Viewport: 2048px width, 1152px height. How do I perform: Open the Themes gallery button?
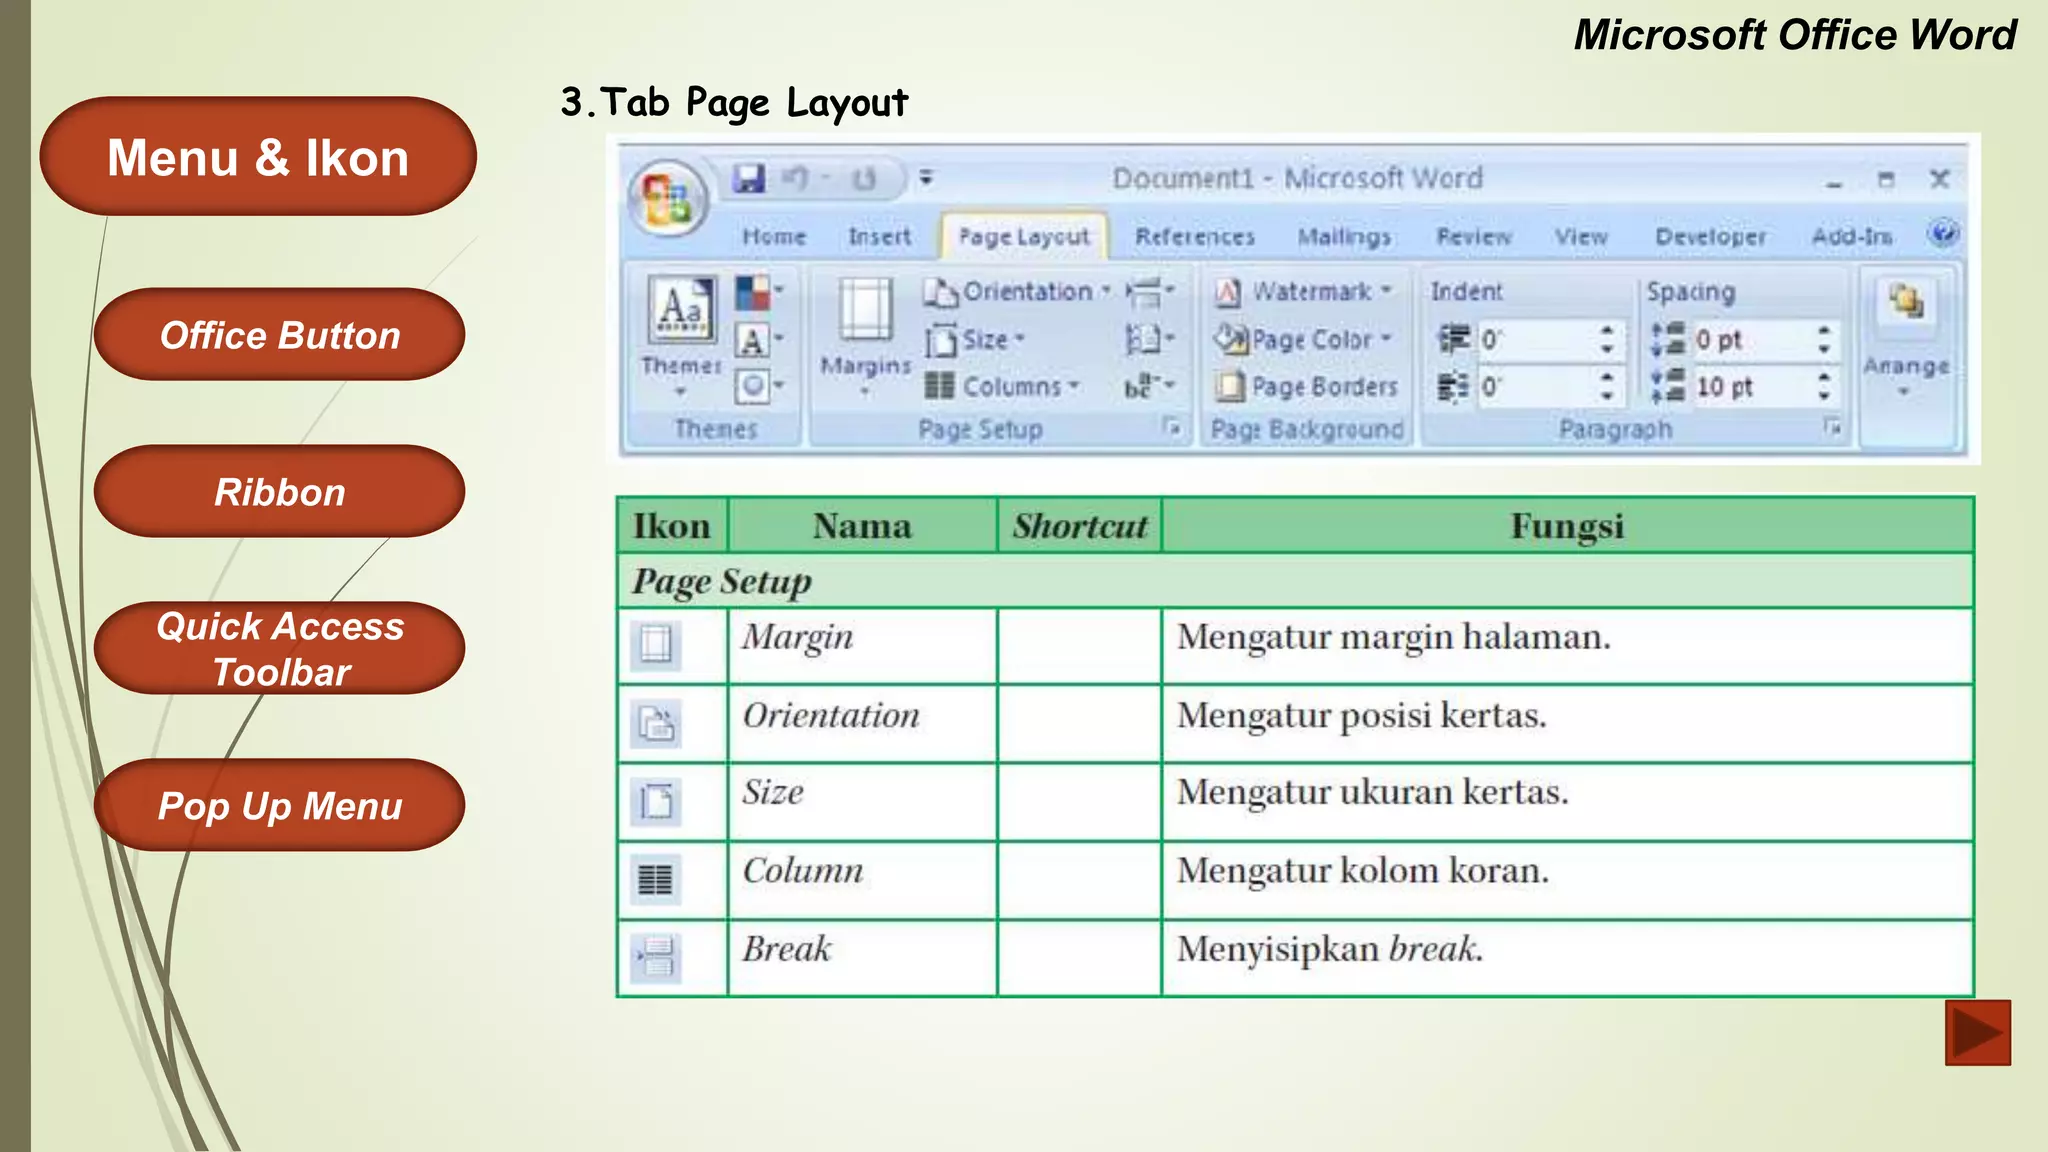681,337
